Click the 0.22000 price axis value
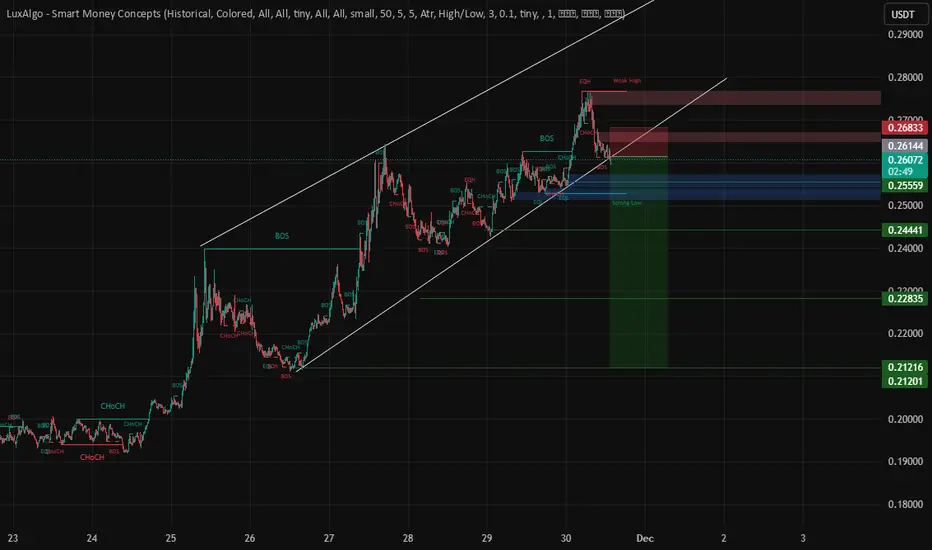The height and width of the screenshot is (550, 932). tap(905, 334)
